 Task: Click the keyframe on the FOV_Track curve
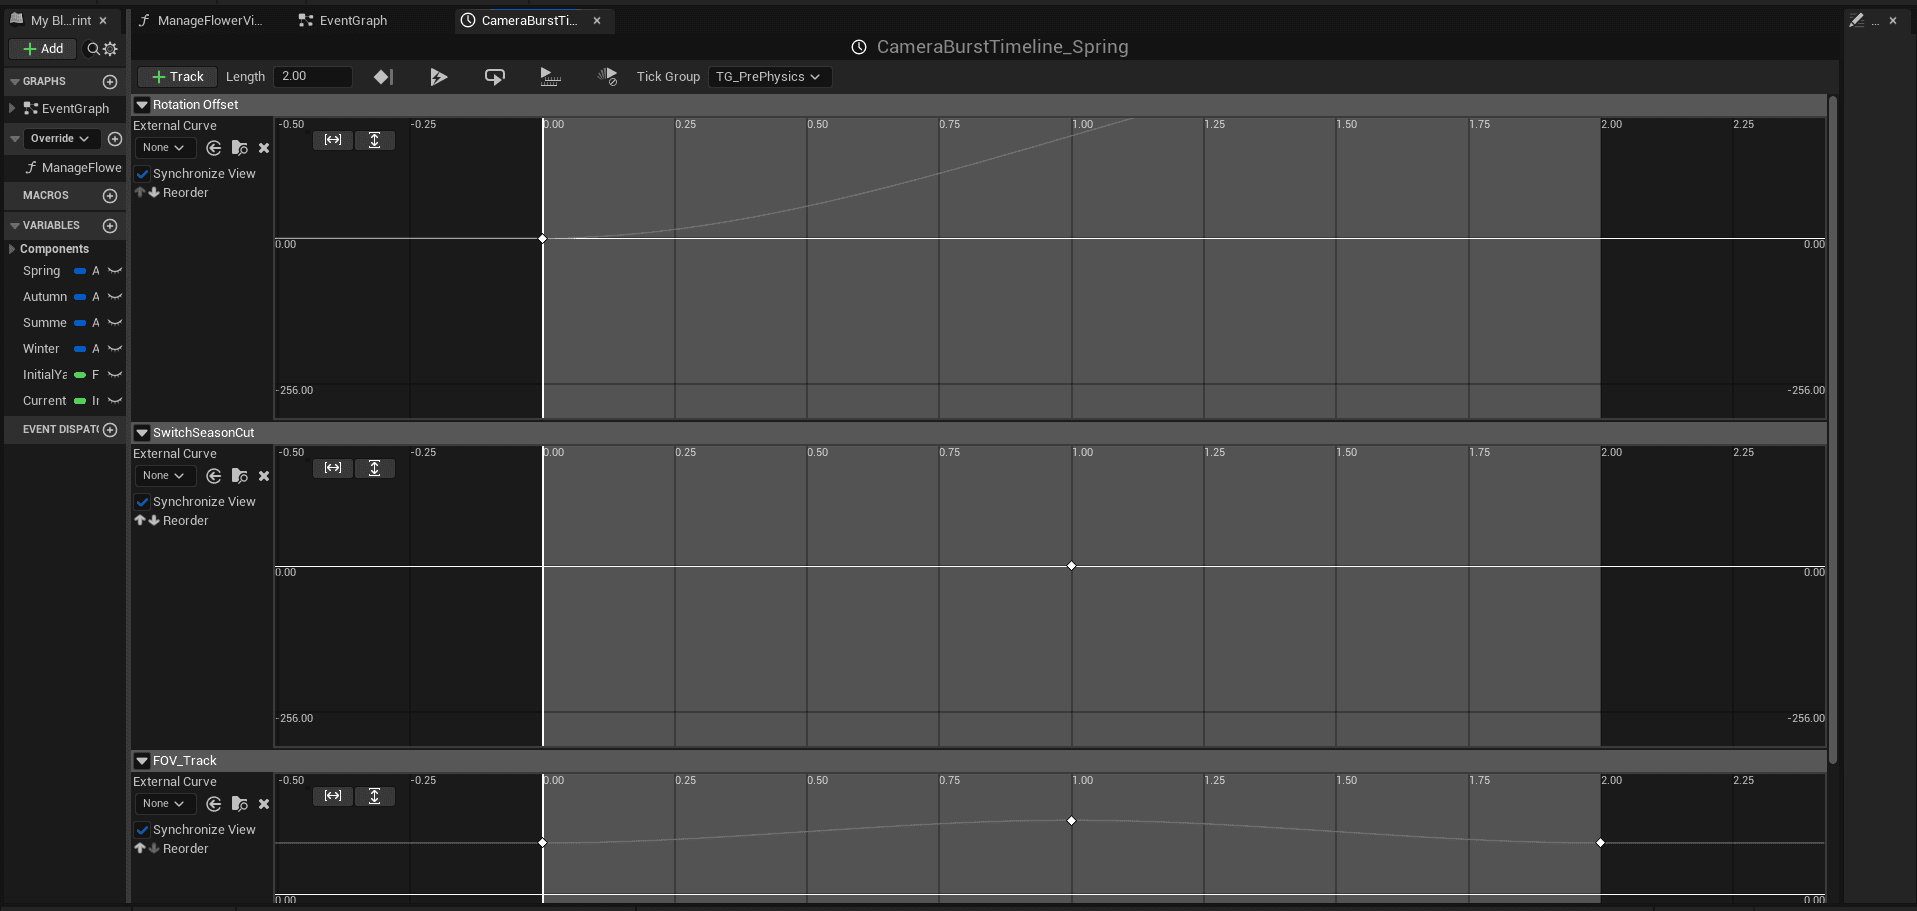click(x=1071, y=821)
